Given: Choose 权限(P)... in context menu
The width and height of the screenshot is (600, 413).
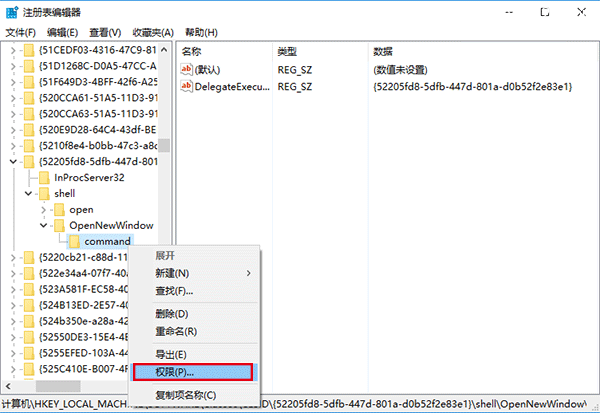Looking at the screenshot, I should [193, 372].
